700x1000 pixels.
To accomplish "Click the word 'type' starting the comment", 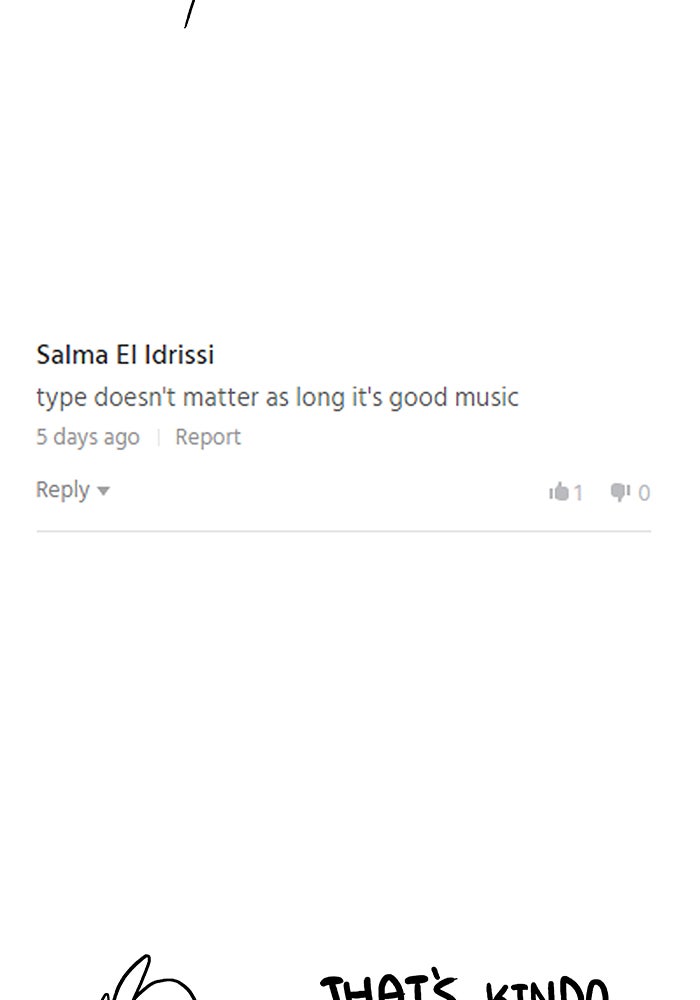I will pyautogui.click(x=61, y=398).
